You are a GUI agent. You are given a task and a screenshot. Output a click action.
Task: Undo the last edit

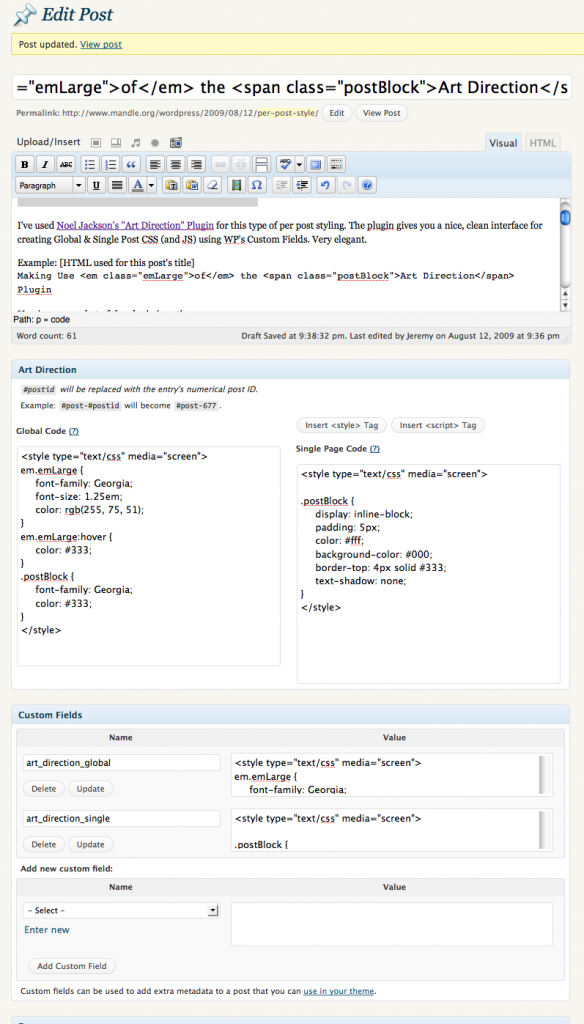pos(325,185)
